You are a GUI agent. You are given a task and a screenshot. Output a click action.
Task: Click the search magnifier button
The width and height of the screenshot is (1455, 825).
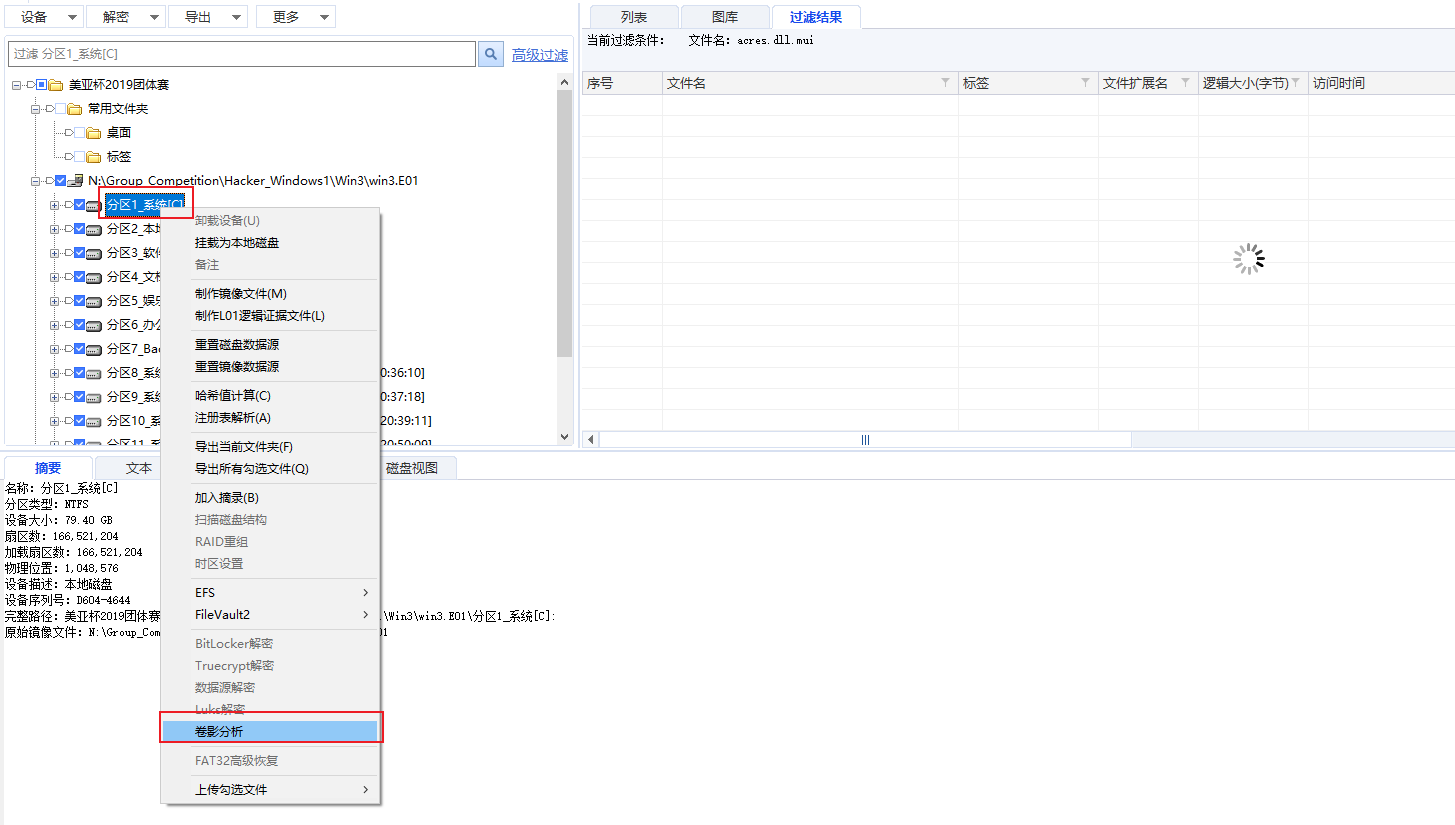point(490,54)
